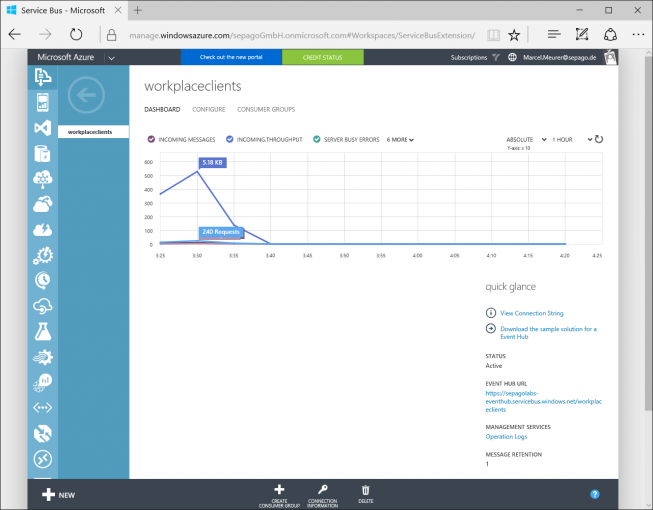Open the cloud lightning sidebar icon
This screenshot has height=510, width=653.
pos(42,230)
